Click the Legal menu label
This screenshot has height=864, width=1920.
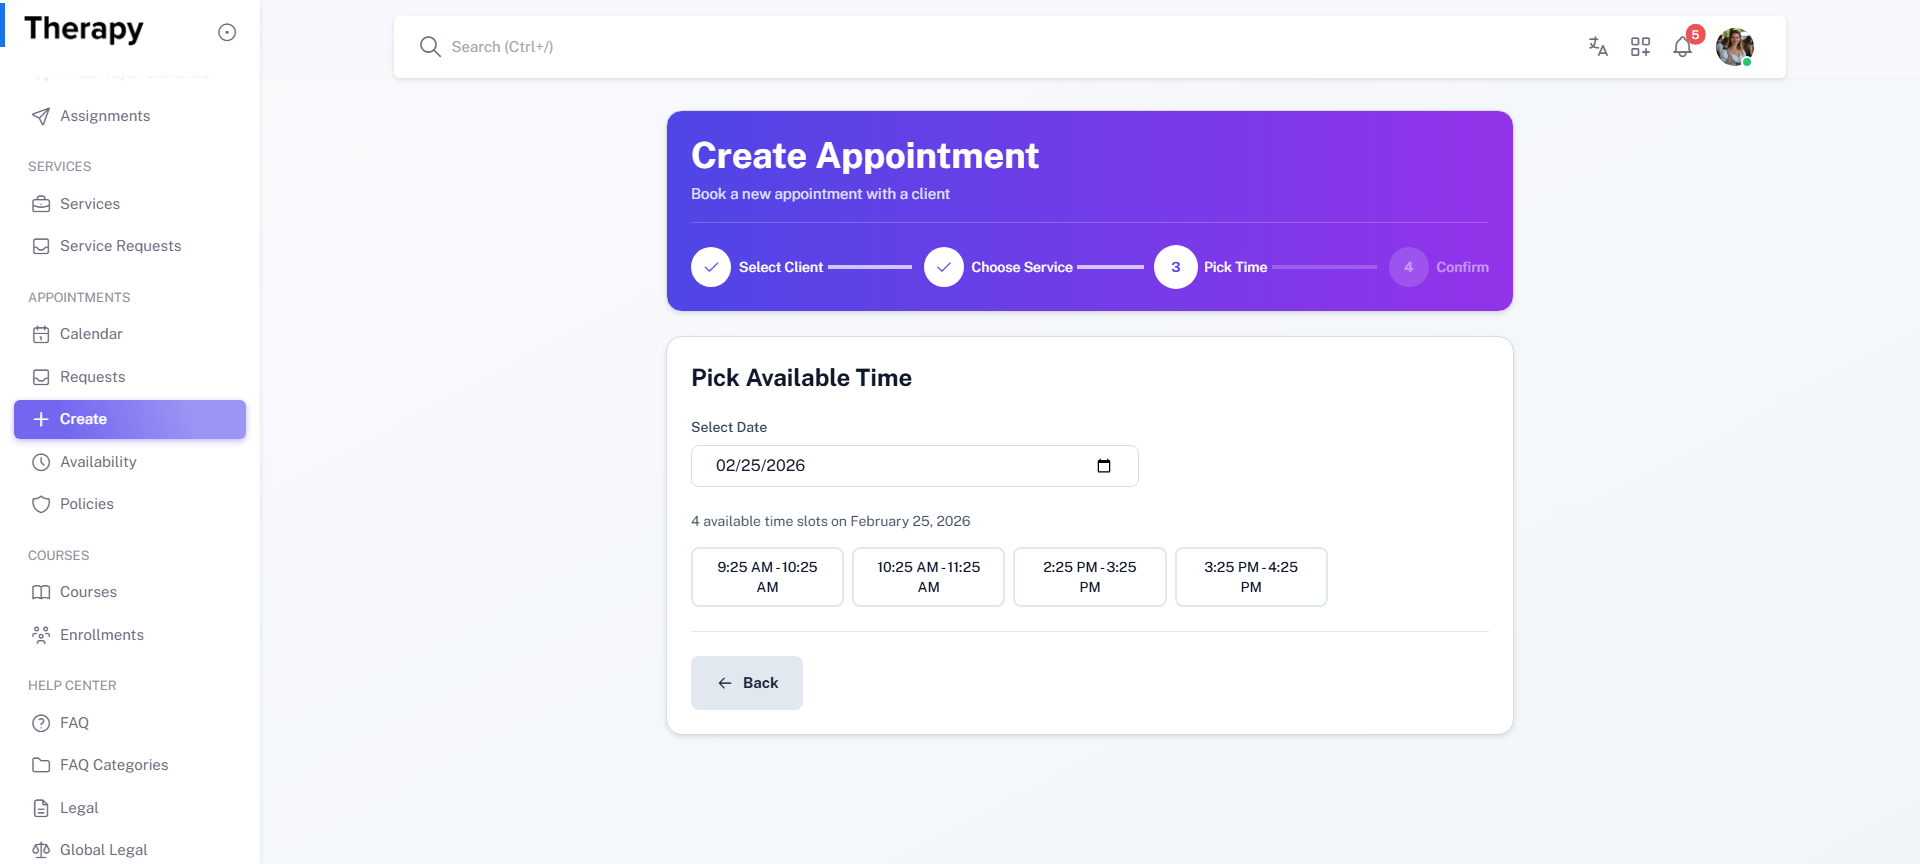(x=79, y=808)
